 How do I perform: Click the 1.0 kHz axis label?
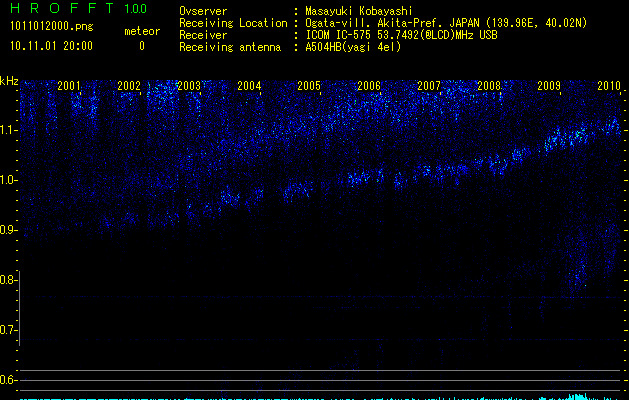pos(8,180)
